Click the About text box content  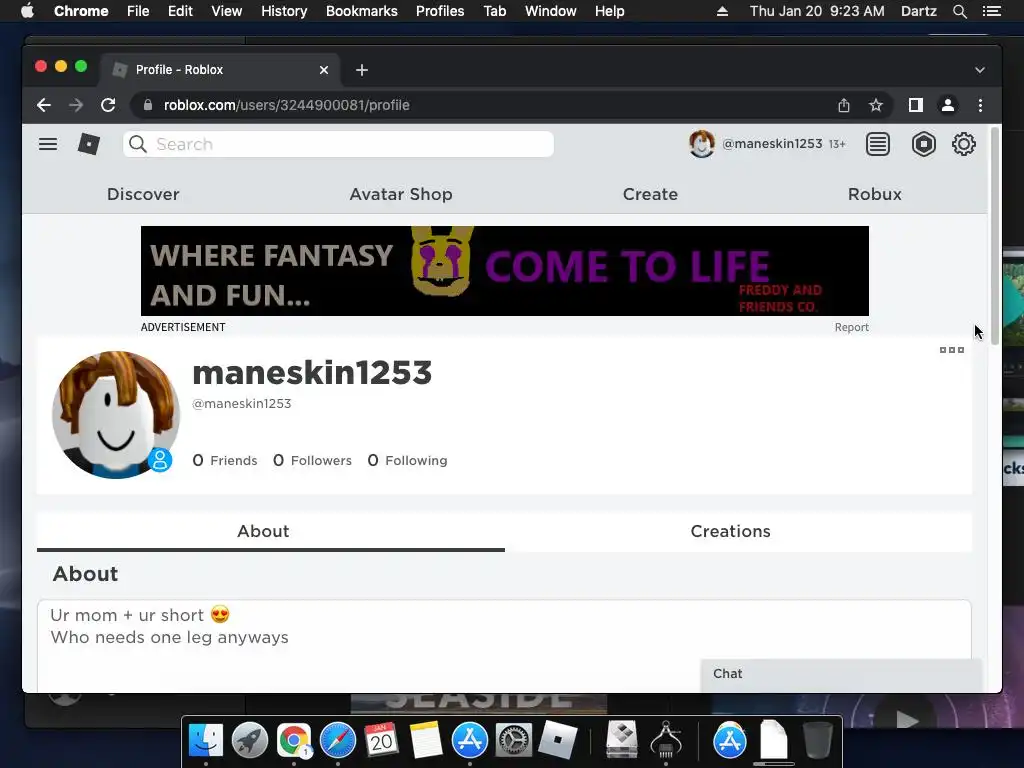(x=504, y=645)
